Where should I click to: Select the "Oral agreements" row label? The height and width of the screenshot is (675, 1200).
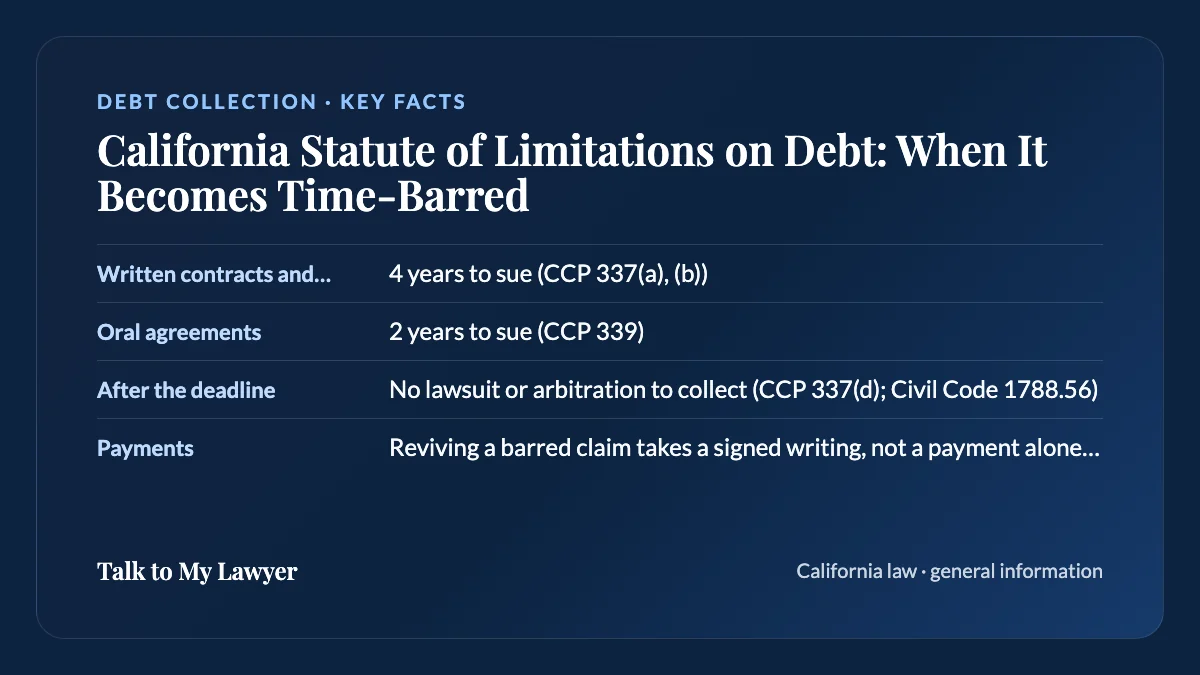tap(179, 332)
